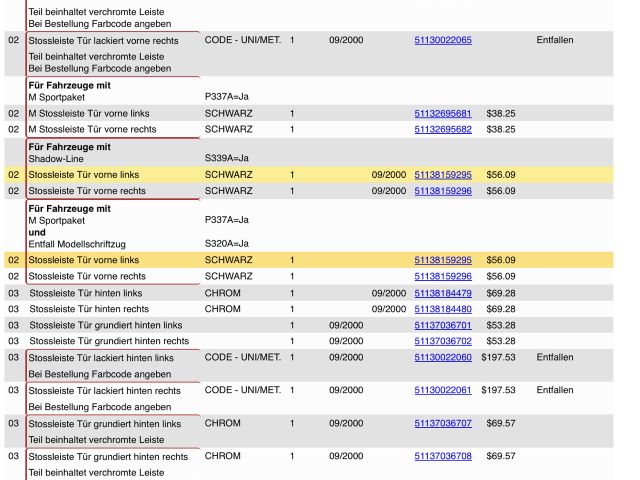Open part number link 51130022065

(x=443, y=40)
